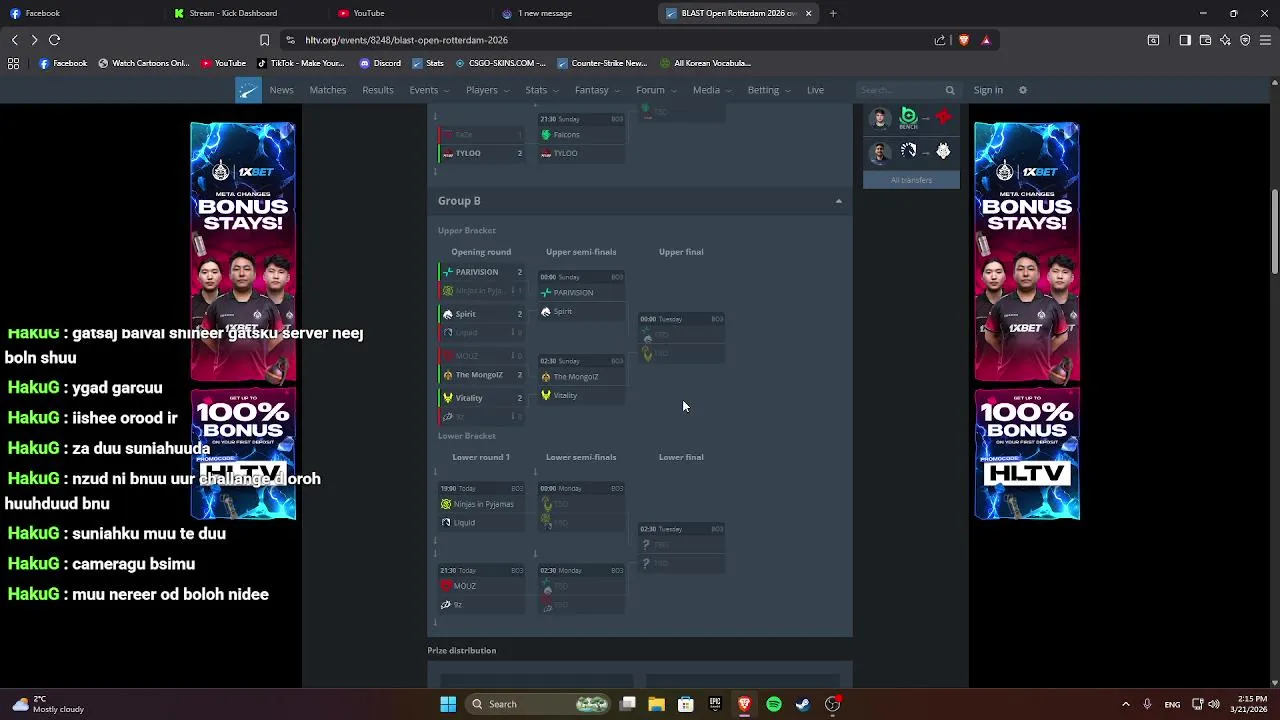Switch to the Facebook browser tab

[80, 13]
